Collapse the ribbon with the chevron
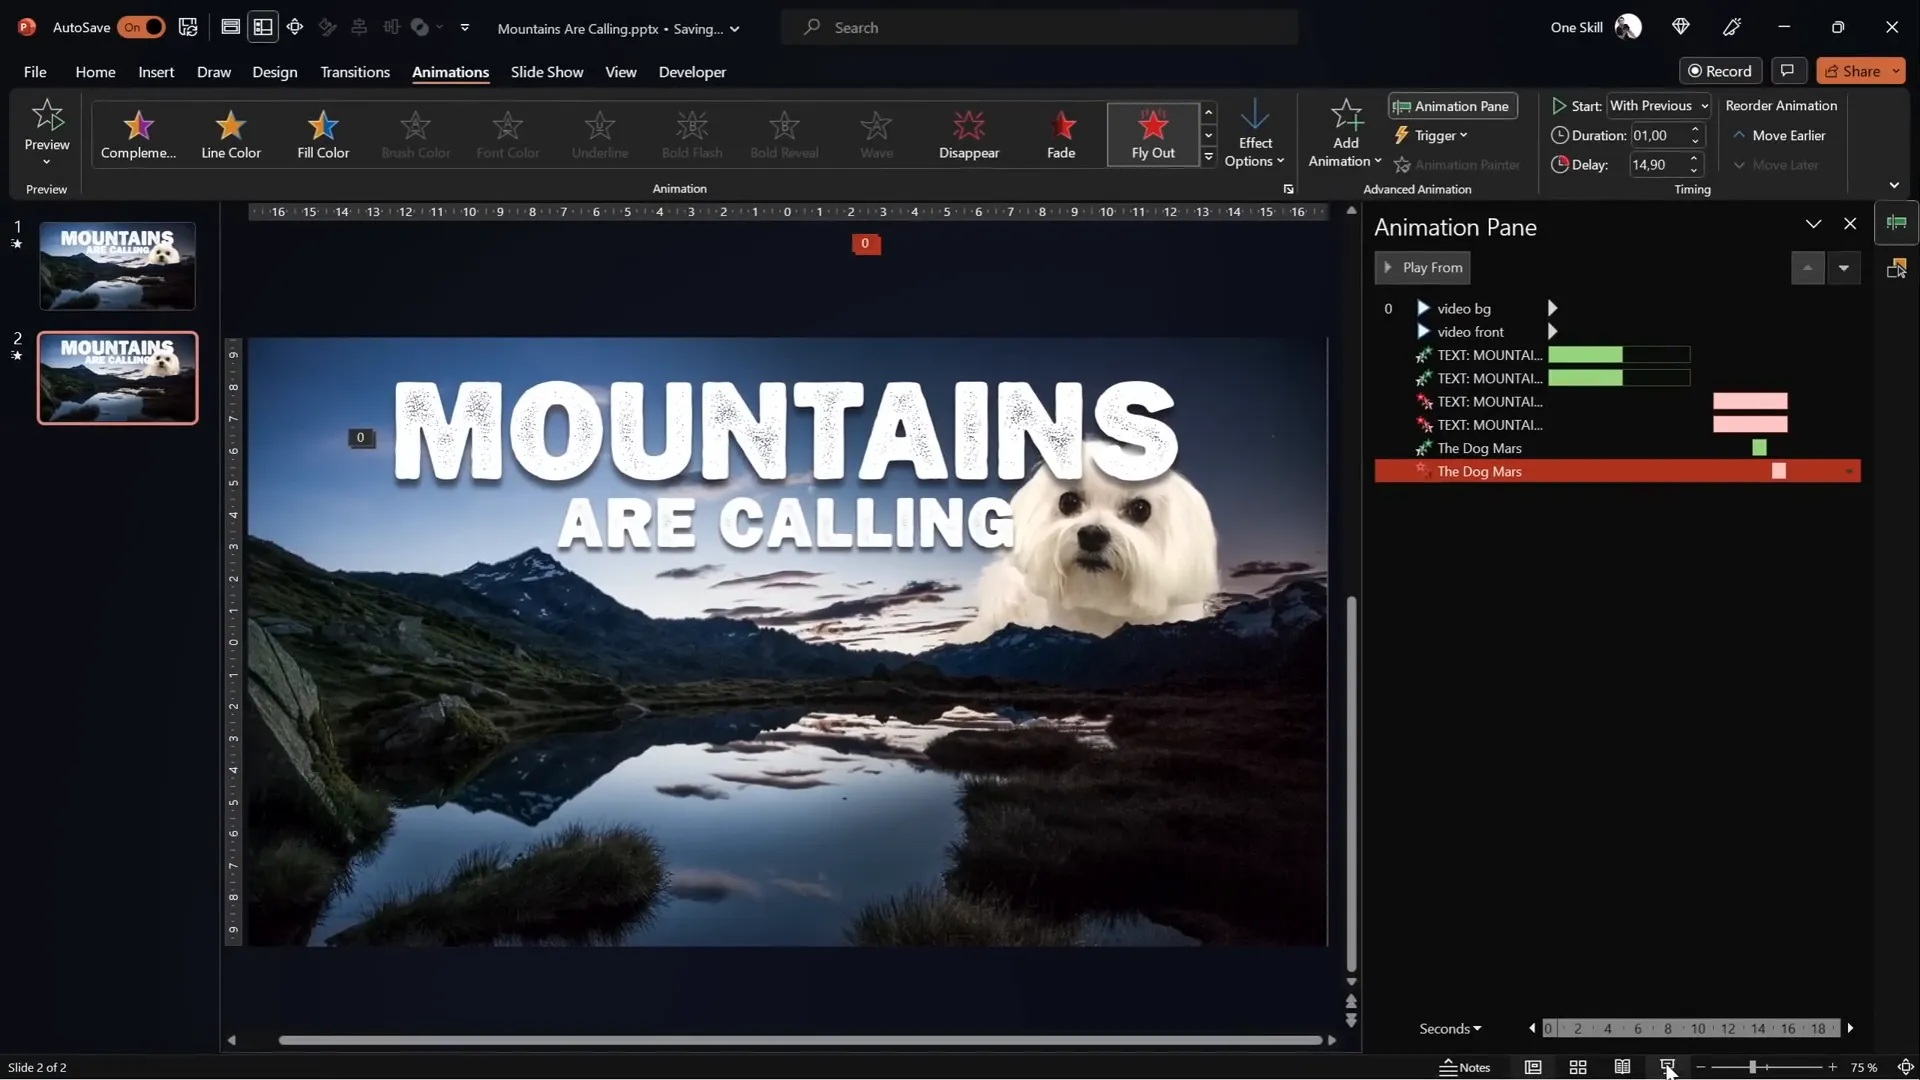 click(1894, 185)
